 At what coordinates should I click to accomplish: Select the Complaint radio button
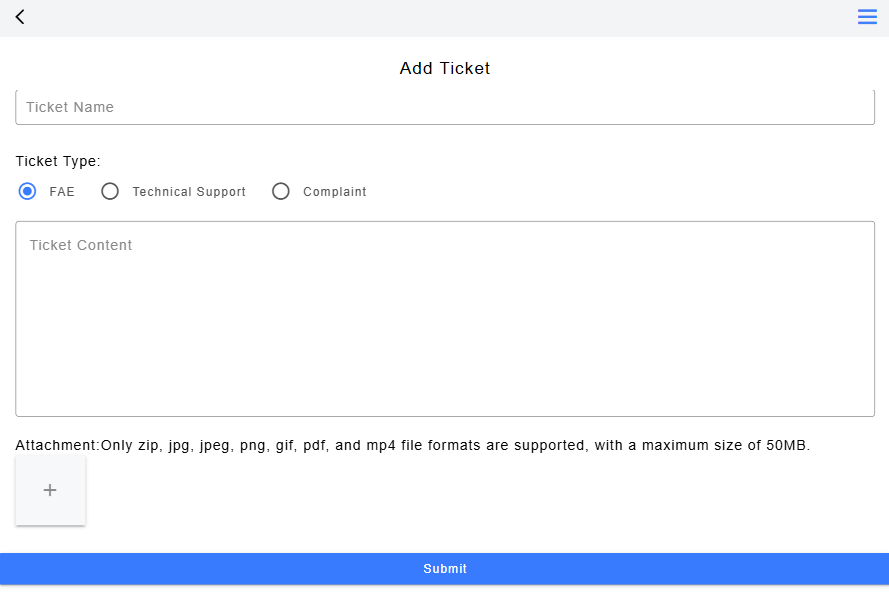pyautogui.click(x=281, y=191)
